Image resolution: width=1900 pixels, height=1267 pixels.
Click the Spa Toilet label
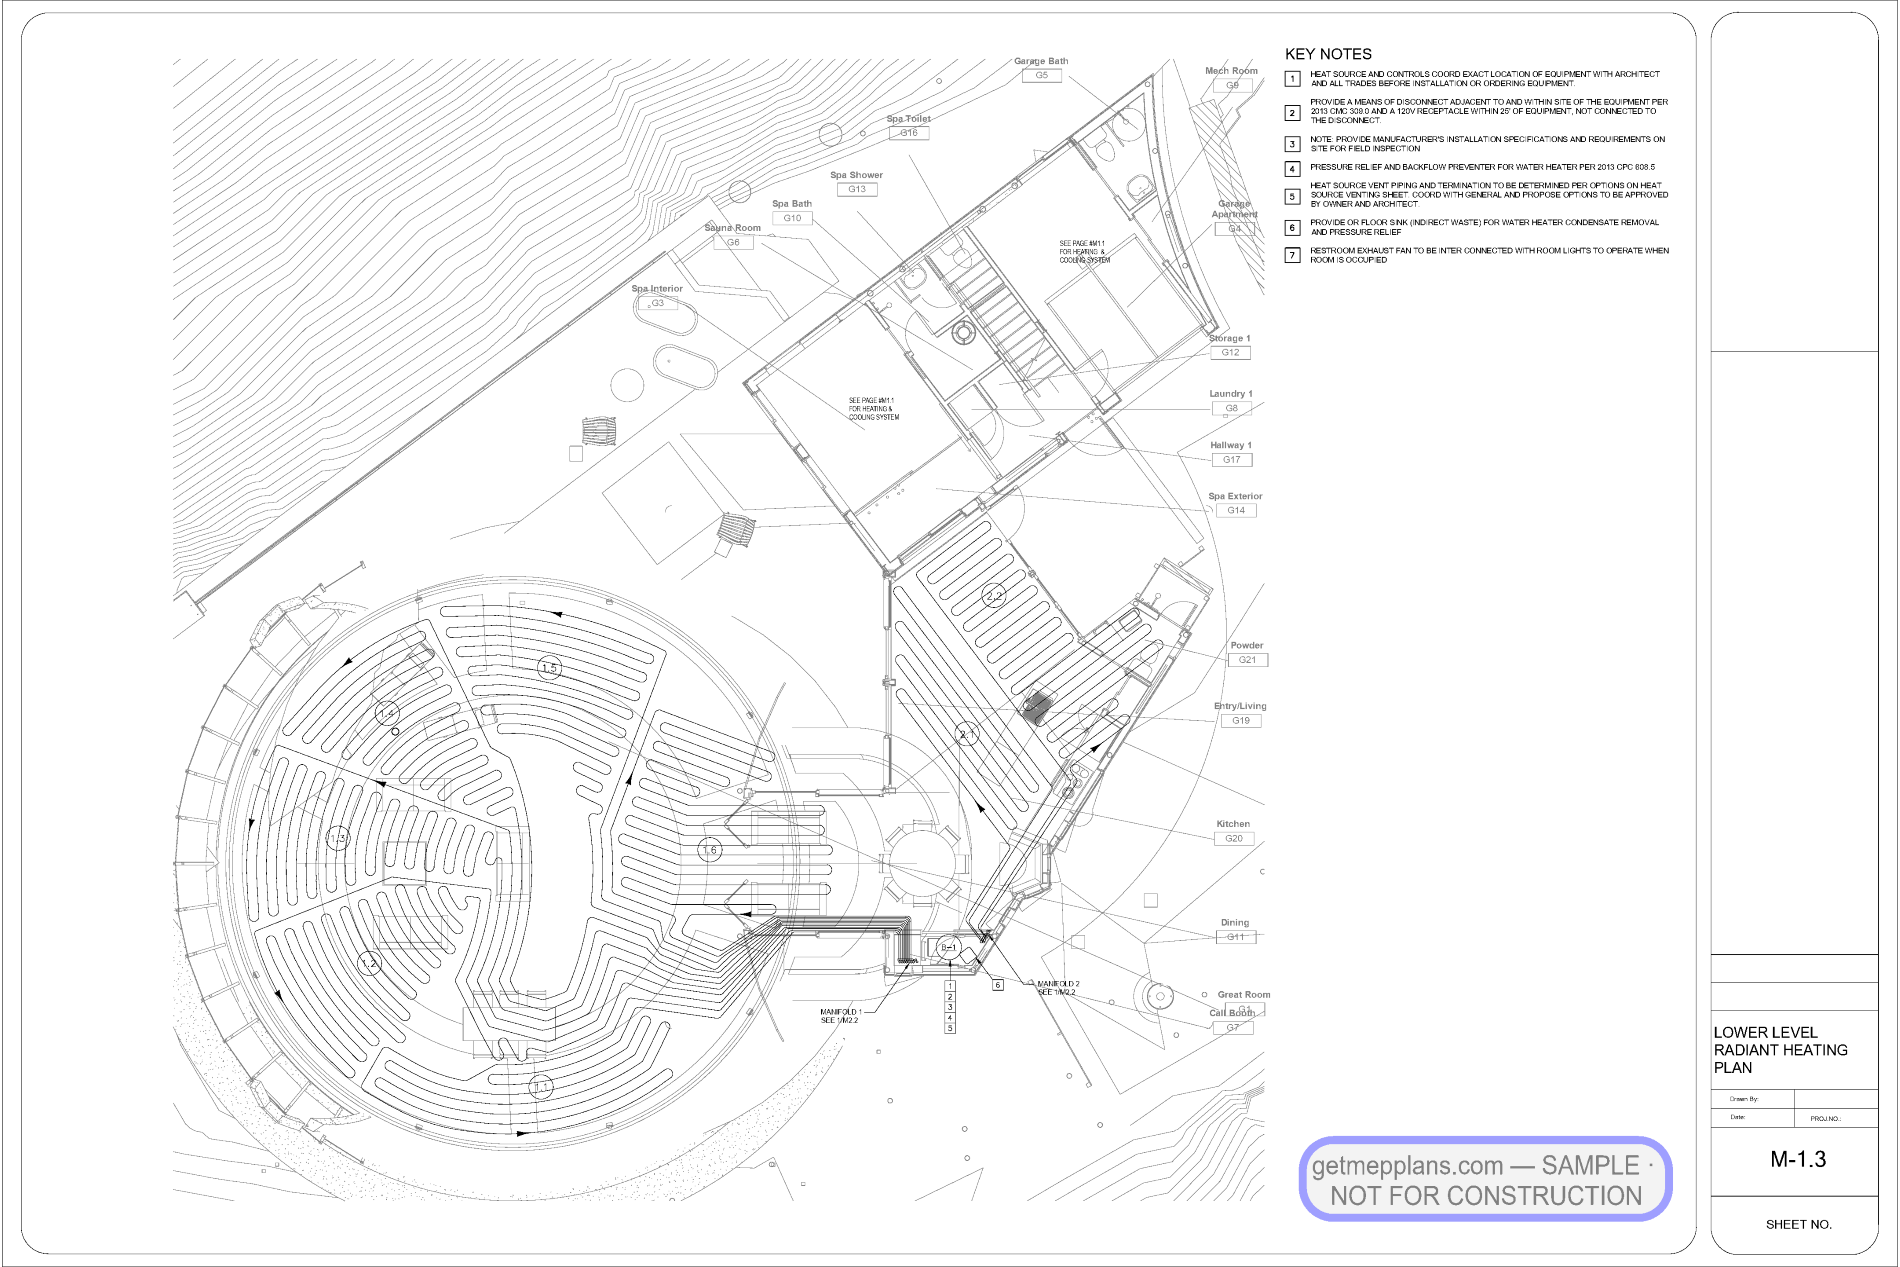click(908, 119)
